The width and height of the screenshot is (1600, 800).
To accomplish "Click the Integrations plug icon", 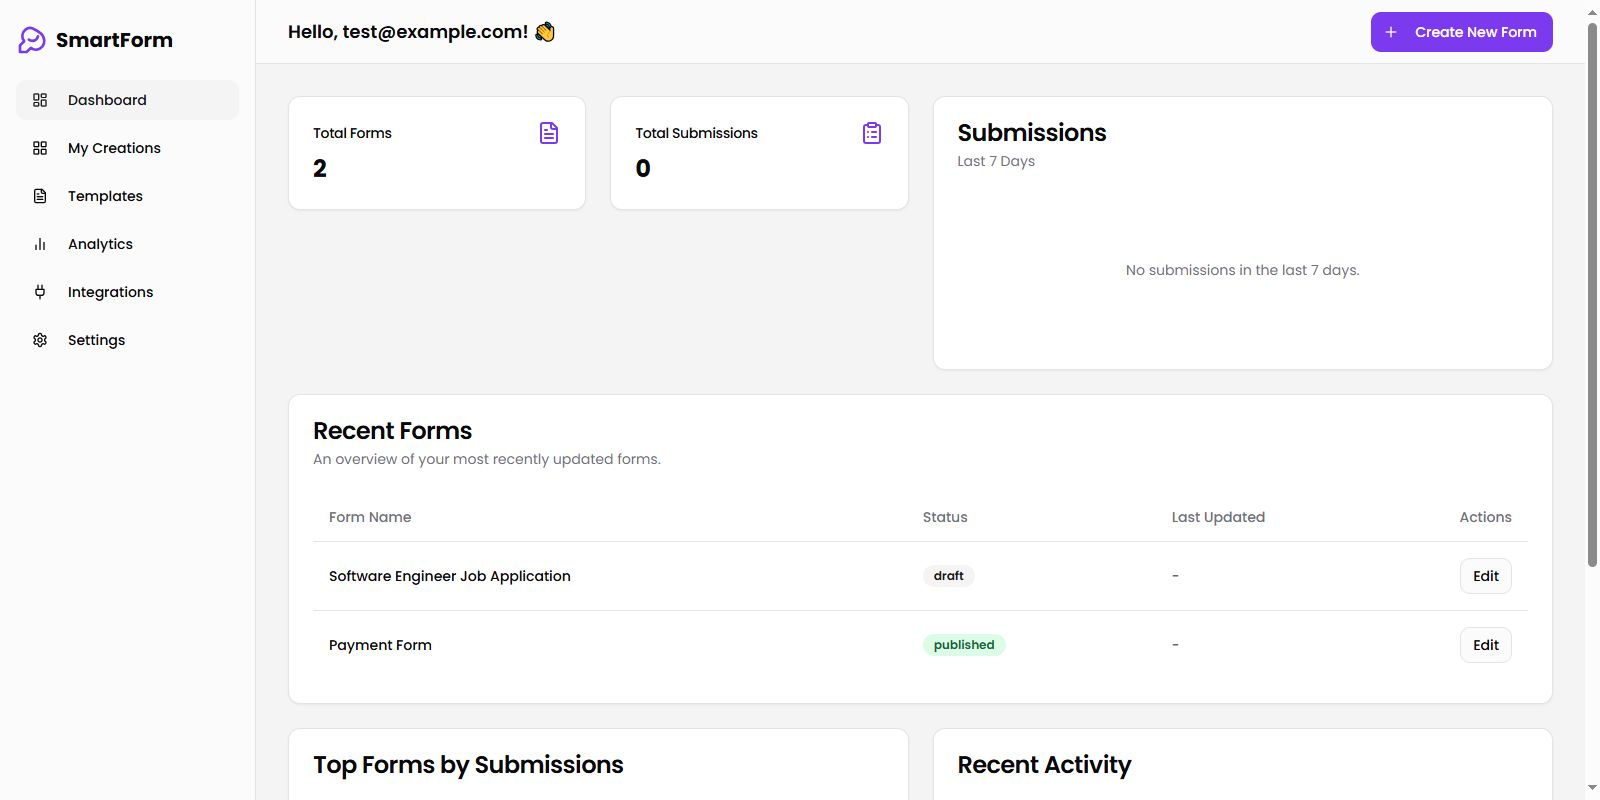I will 40,292.
